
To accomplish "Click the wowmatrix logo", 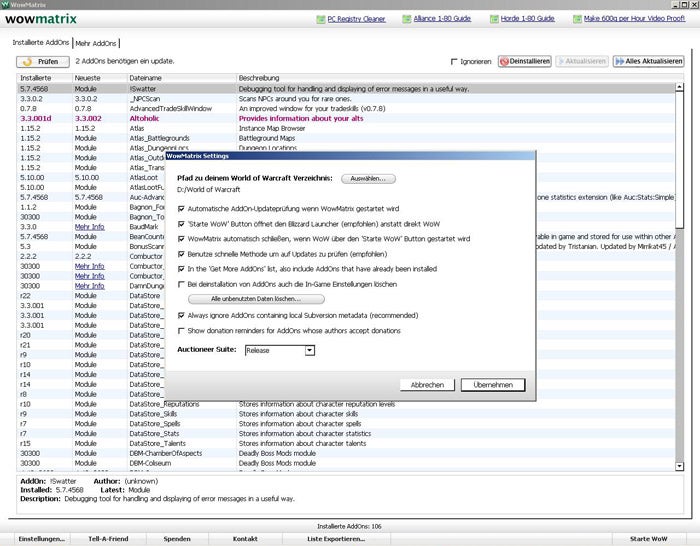I will coord(41,19).
